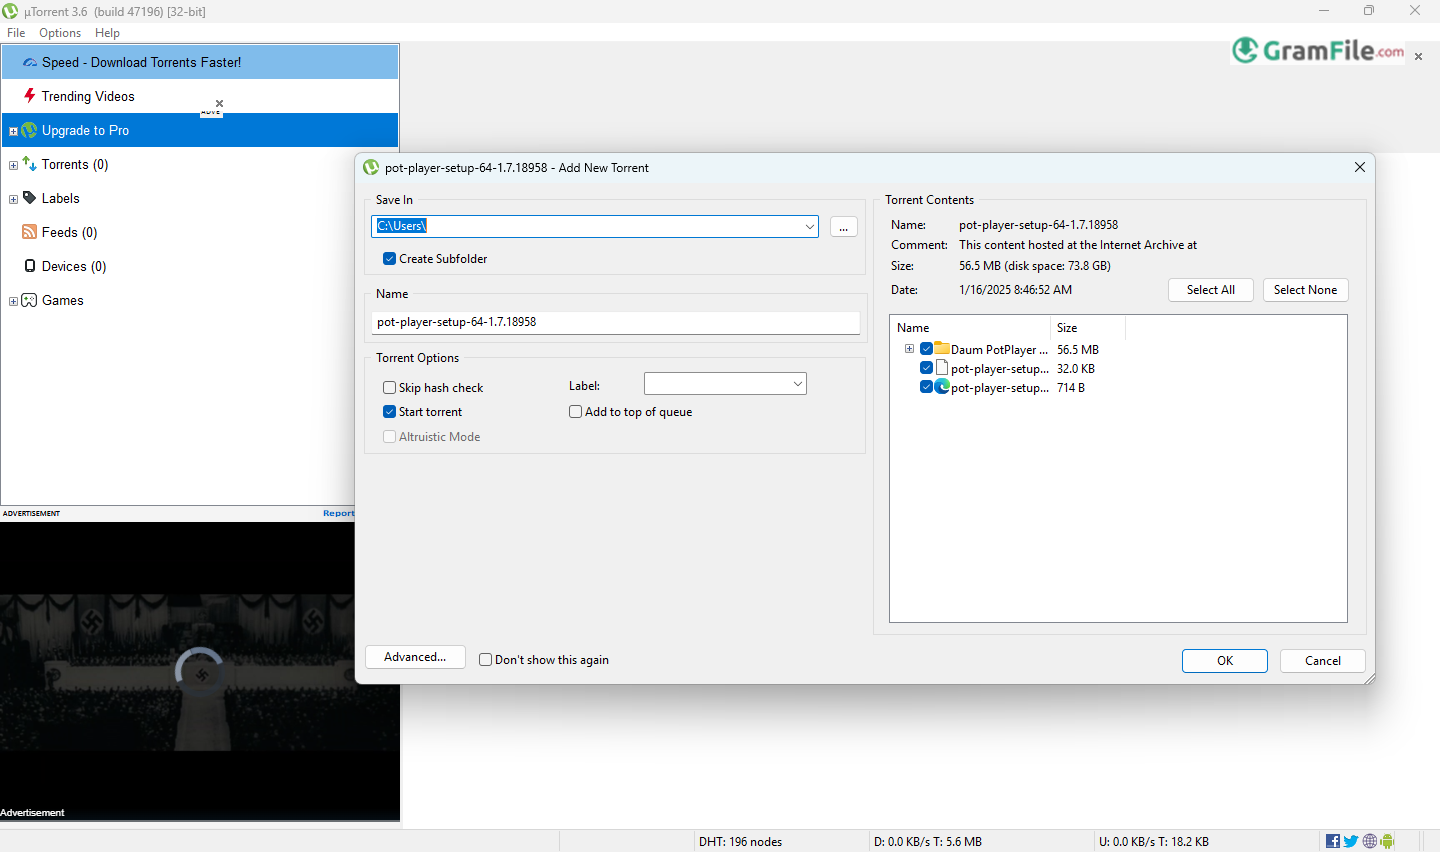Click the Cancel button
Screen dimensions: 1440x852
tap(1323, 661)
